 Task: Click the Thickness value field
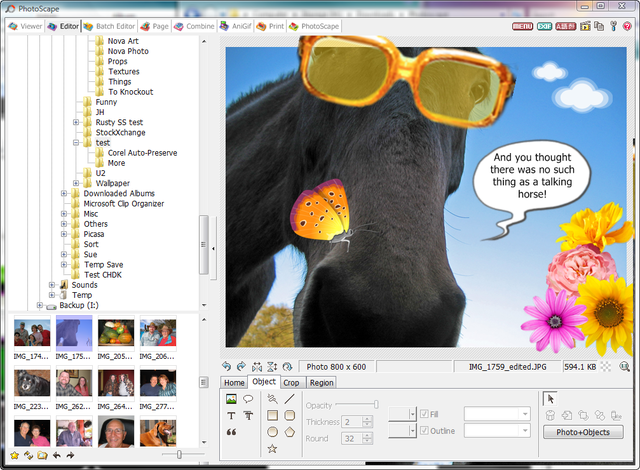pos(353,422)
